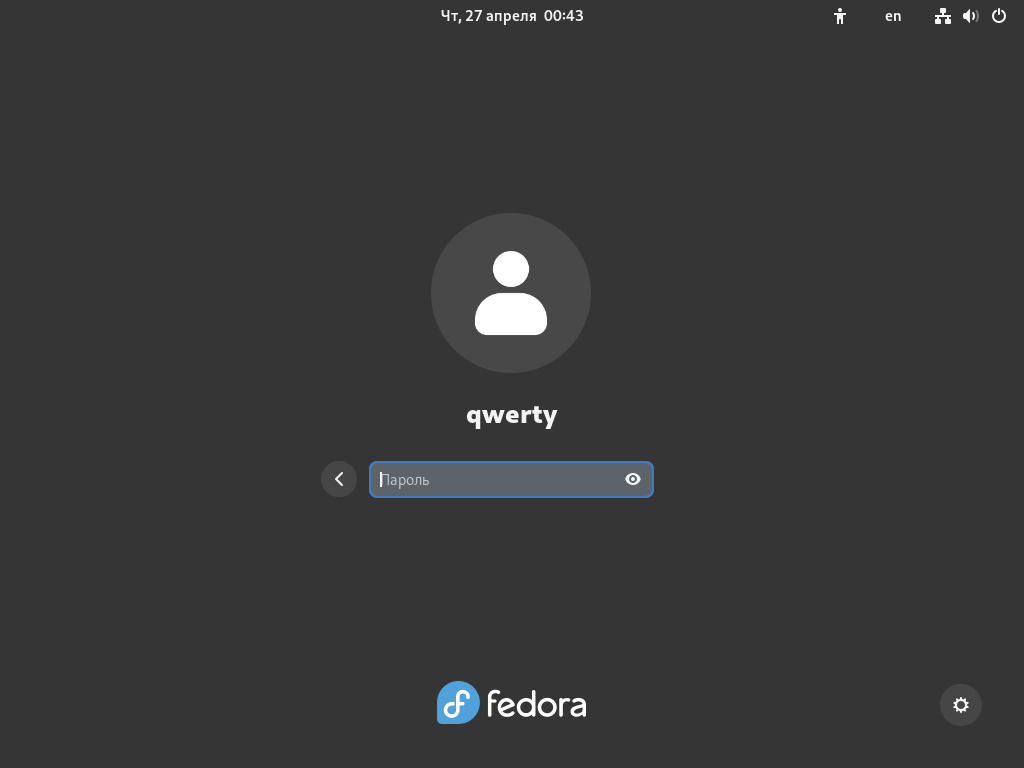Expand the "en" keyboard layout selector
The height and width of the screenshot is (768, 1024).
893,16
